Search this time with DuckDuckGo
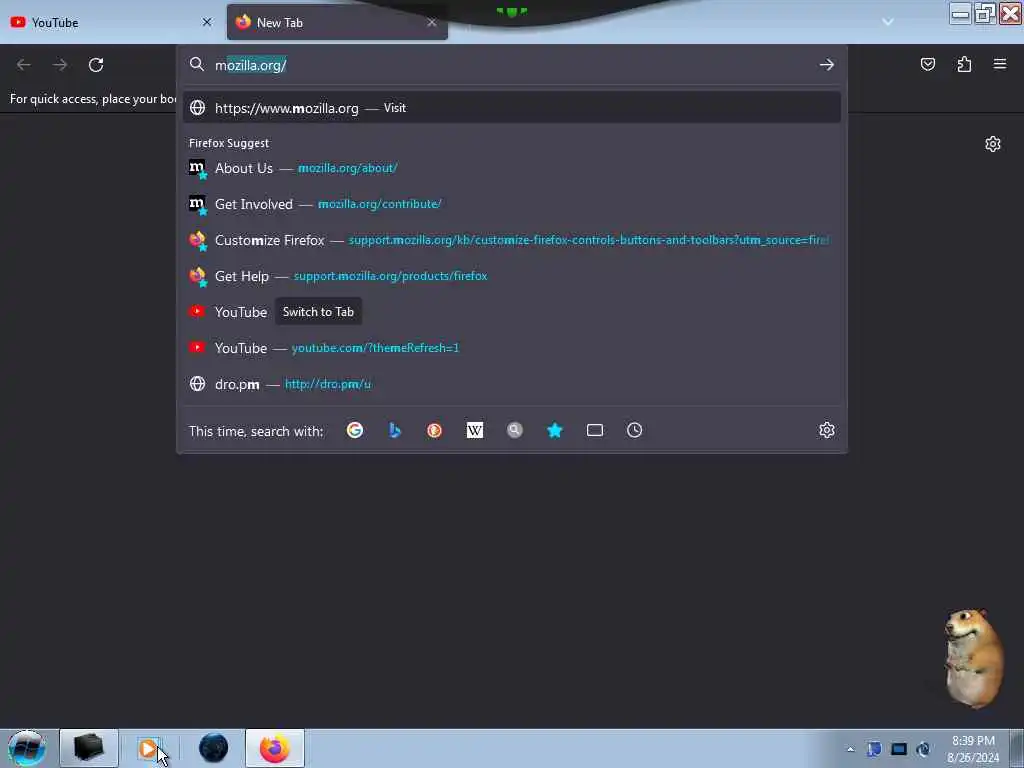This screenshot has height=768, width=1024. [x=434, y=430]
